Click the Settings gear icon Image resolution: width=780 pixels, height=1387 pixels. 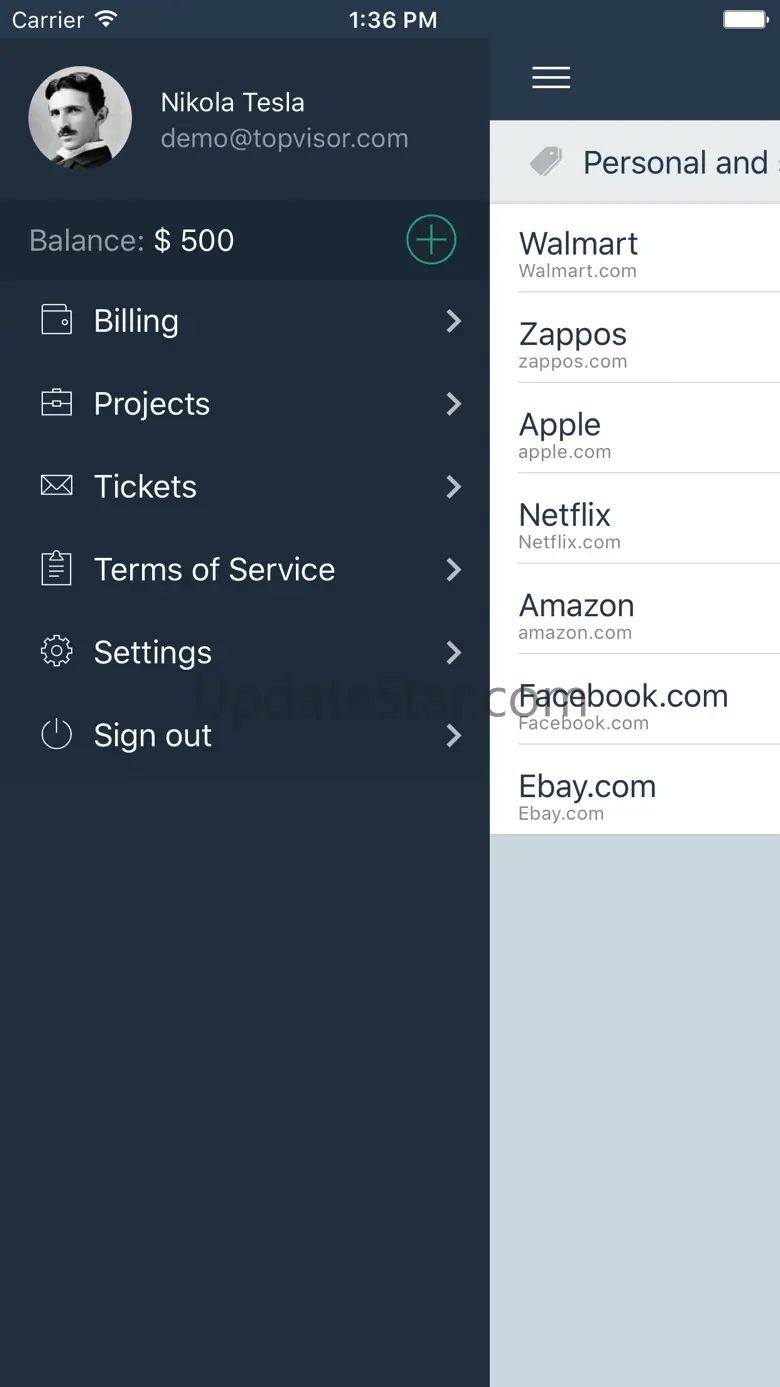coord(56,652)
